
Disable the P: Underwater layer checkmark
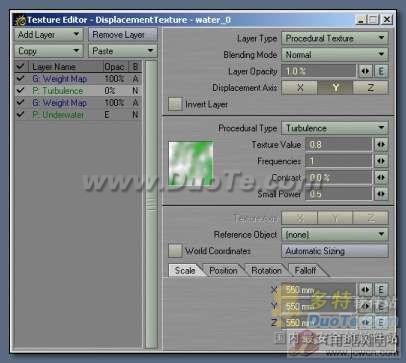(21, 114)
